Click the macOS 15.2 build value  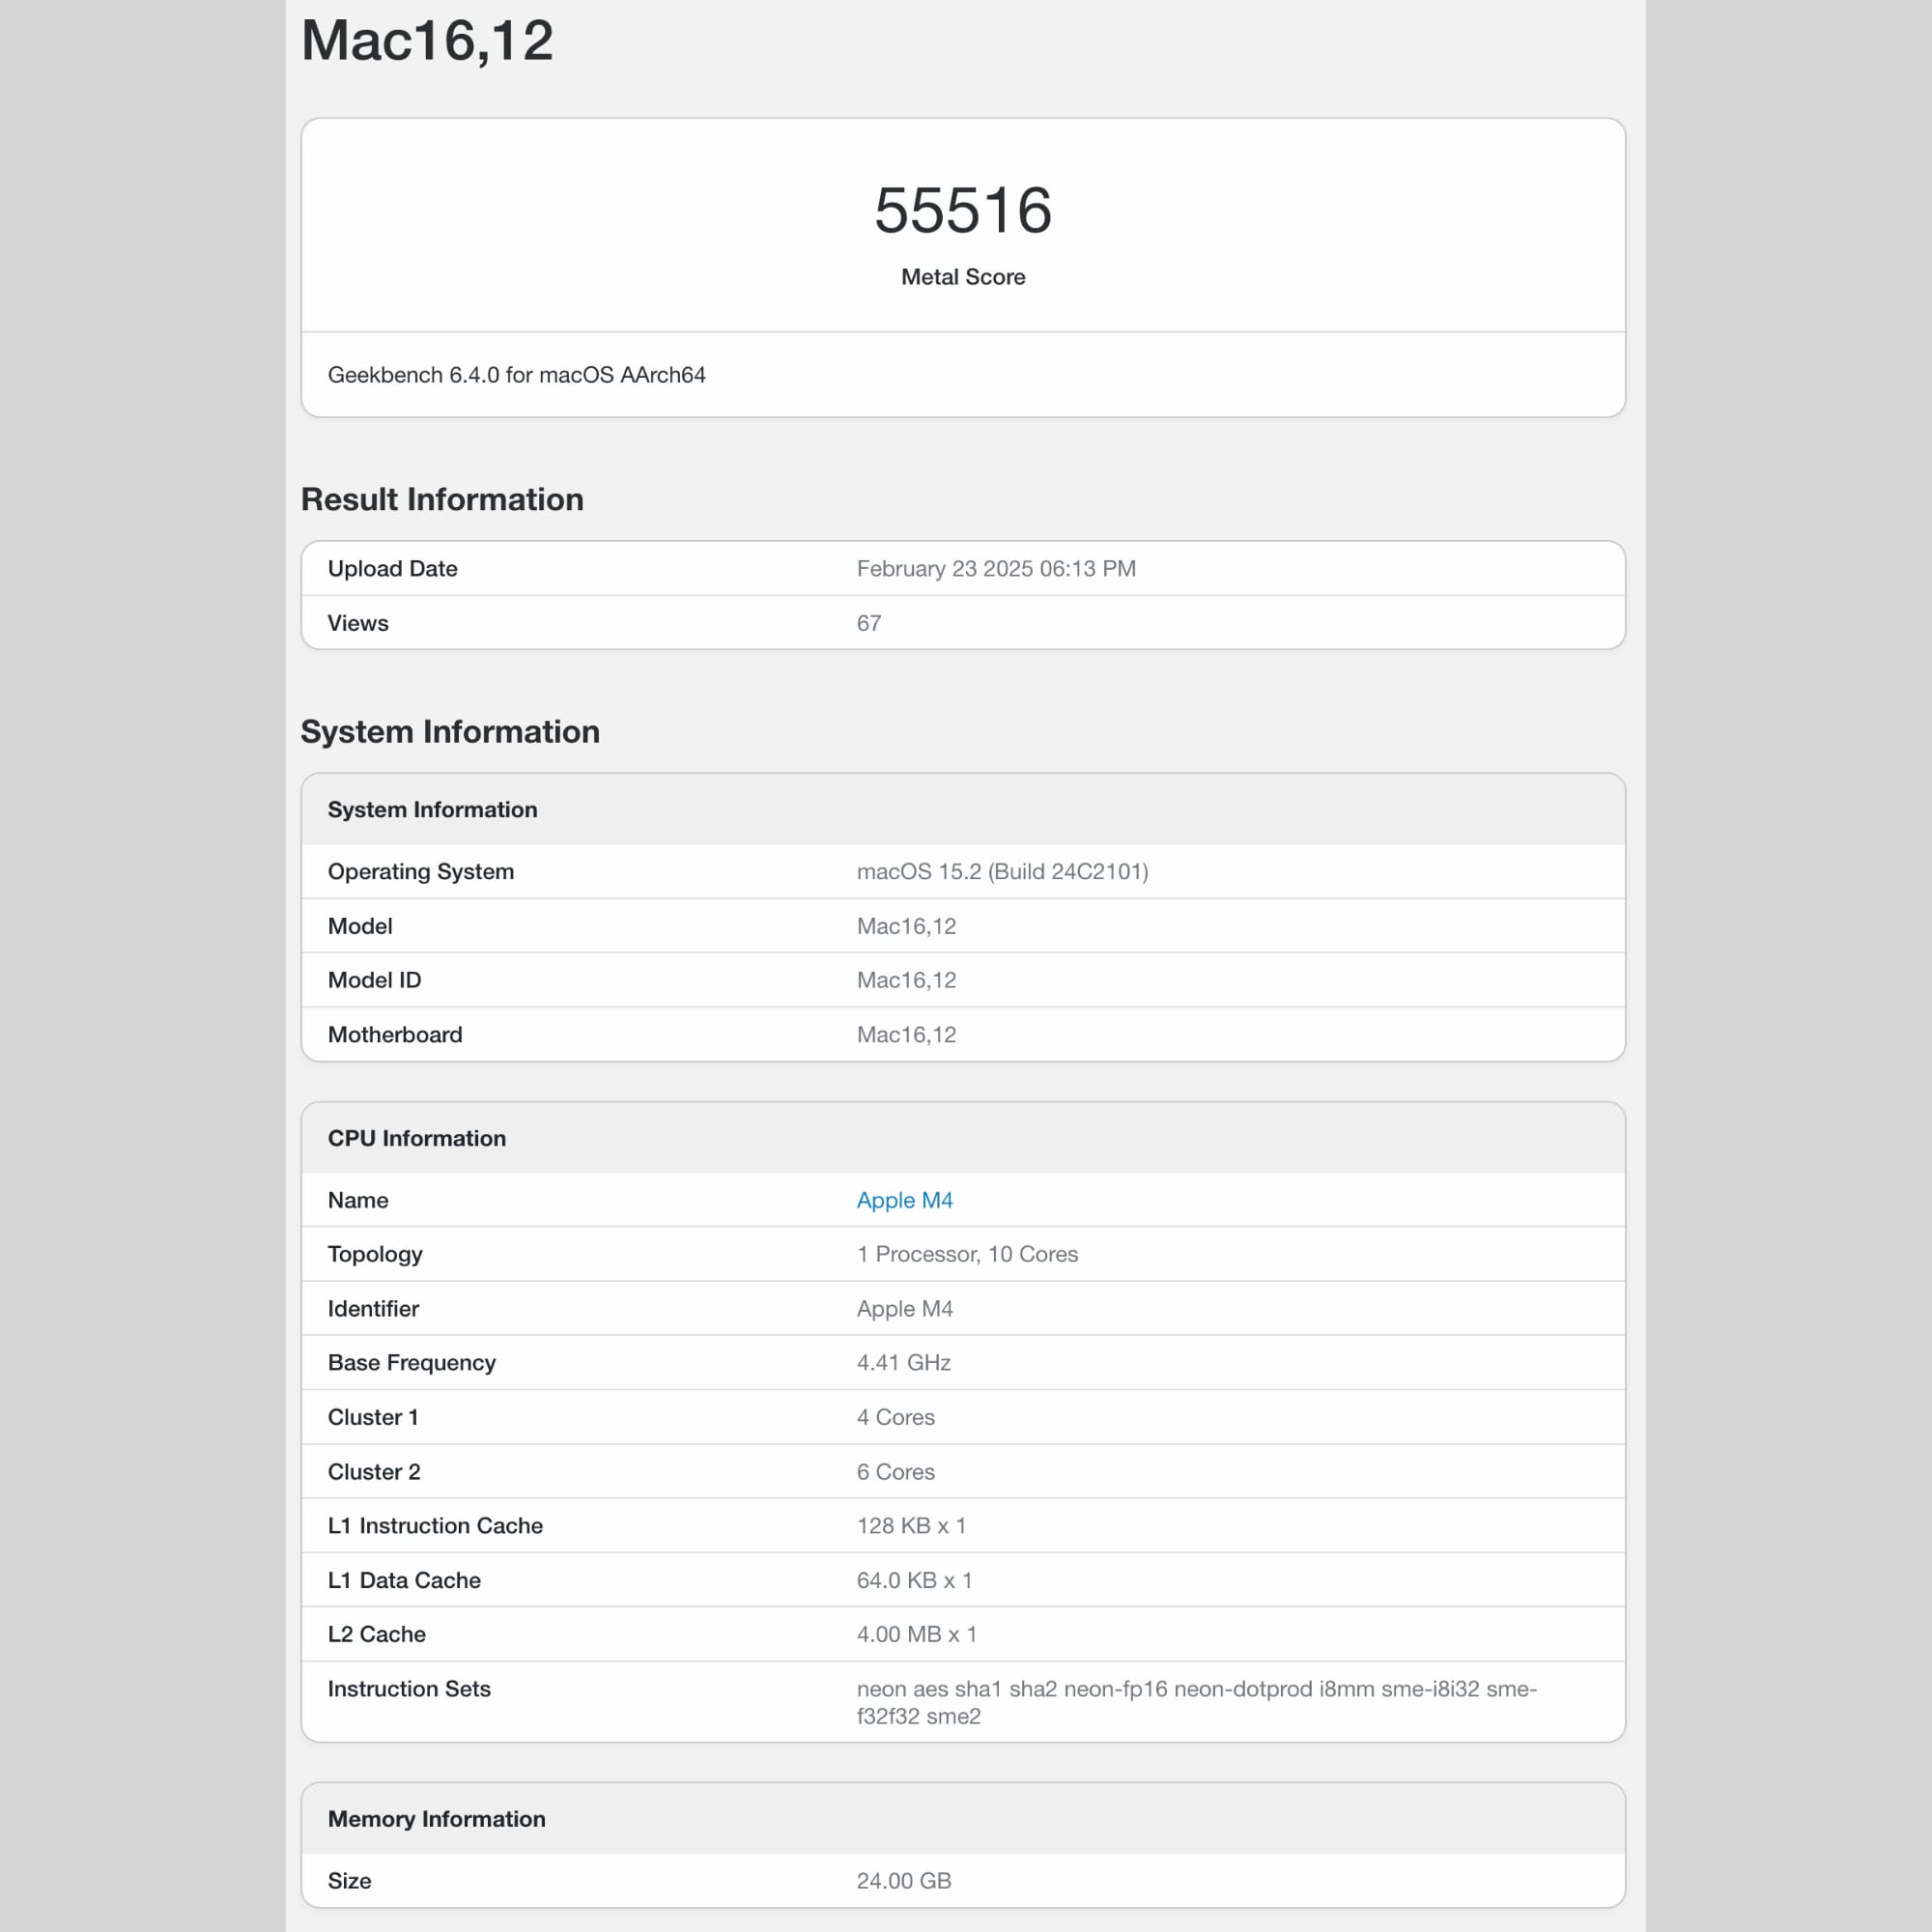click(1002, 871)
